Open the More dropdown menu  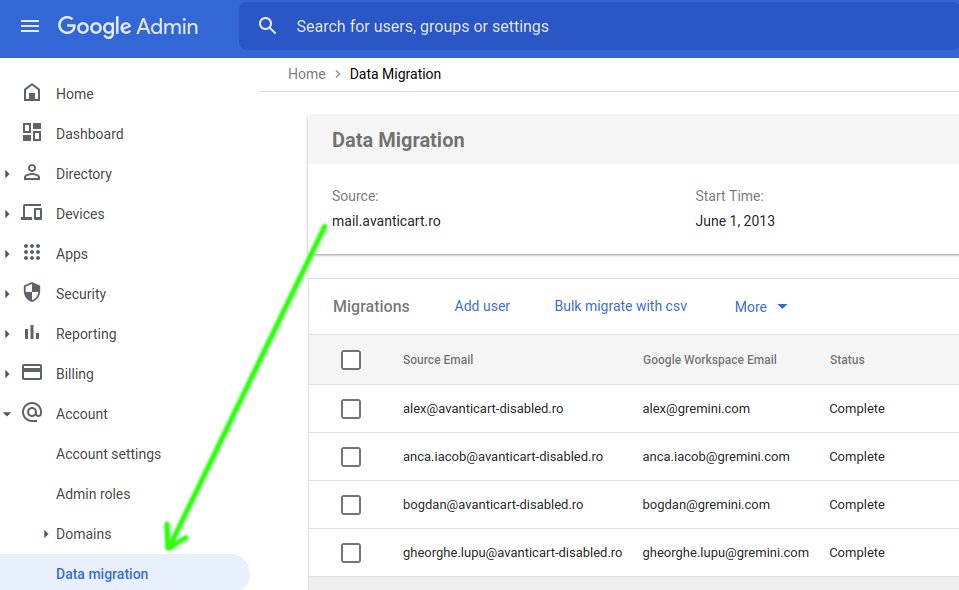point(761,306)
